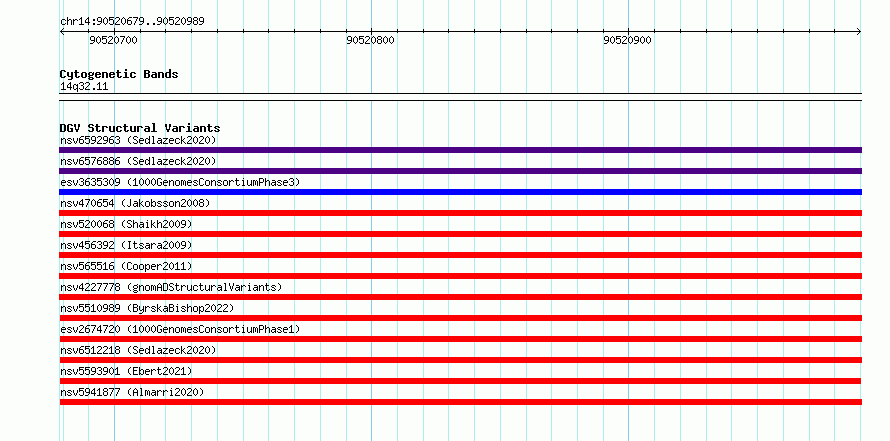Open variant nsv6576886 (Sedlazeck2020) label
890x441 pixels.
pos(138,161)
